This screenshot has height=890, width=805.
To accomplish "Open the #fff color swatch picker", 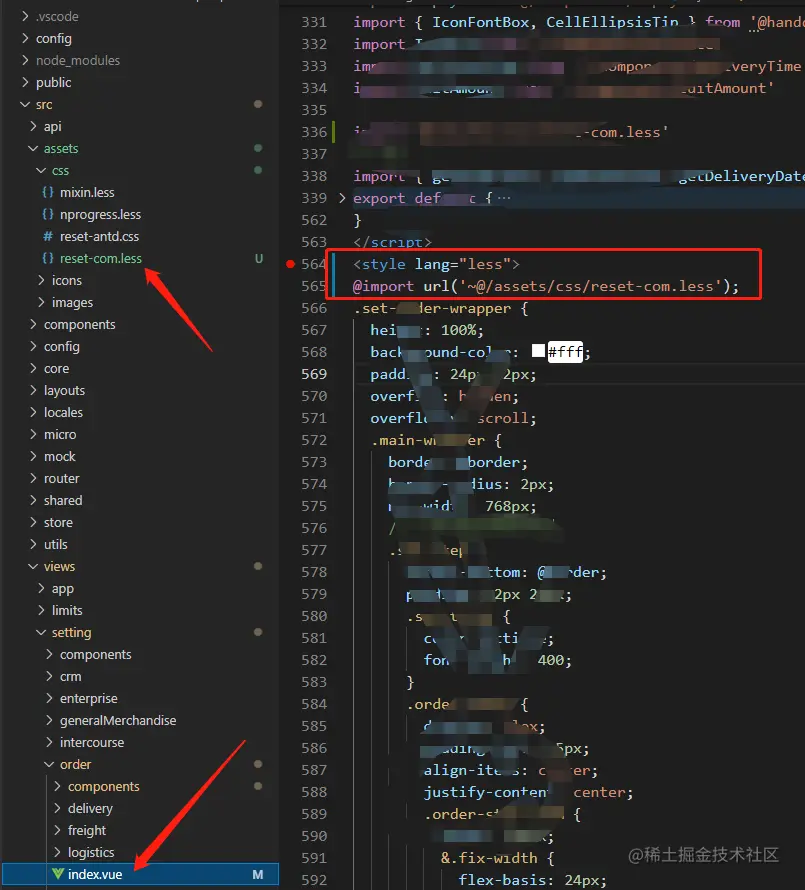I will [538, 351].
